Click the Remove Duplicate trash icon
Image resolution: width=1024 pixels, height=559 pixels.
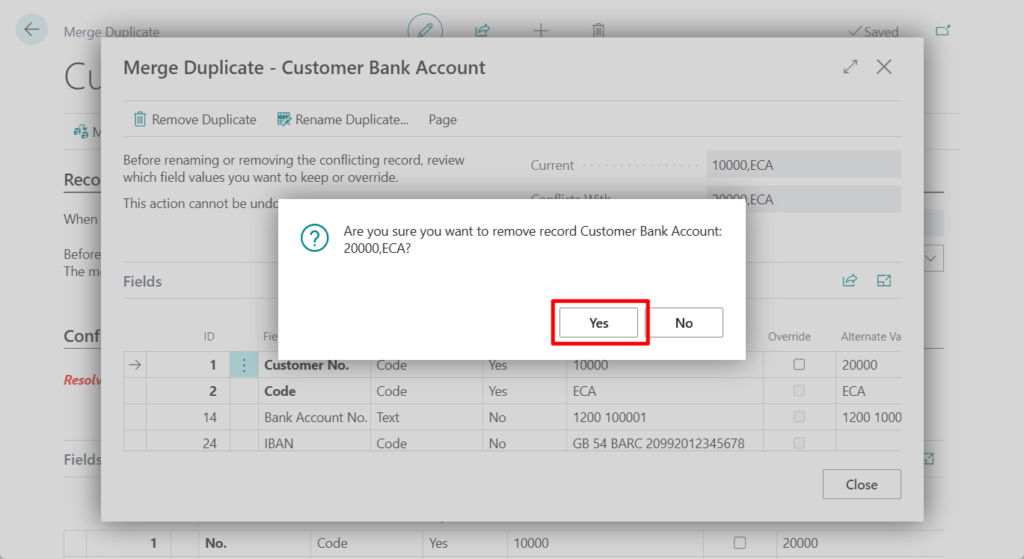point(141,120)
